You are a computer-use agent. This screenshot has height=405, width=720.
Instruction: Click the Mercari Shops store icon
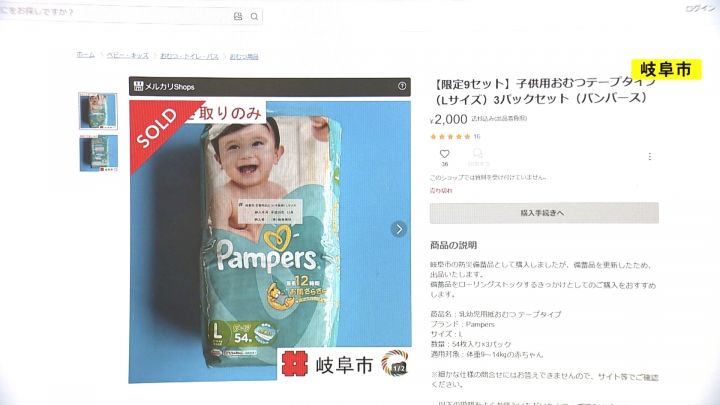click(x=138, y=86)
